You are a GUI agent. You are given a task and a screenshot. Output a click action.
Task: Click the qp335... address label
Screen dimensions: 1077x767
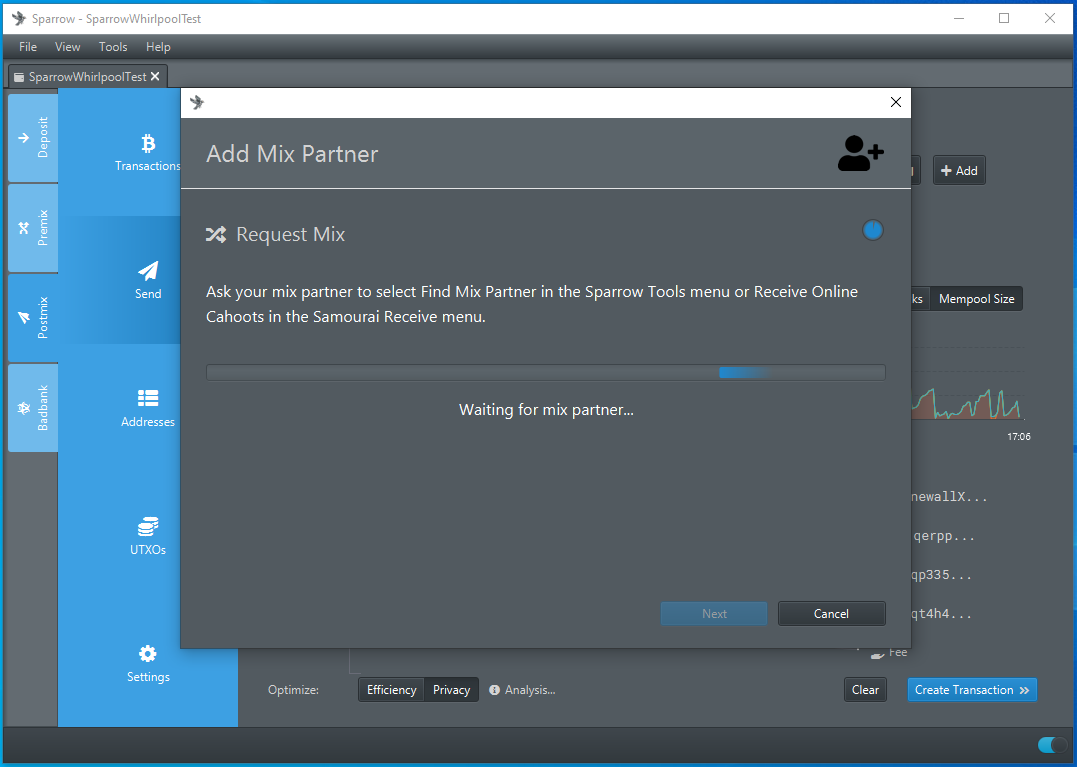(942, 575)
